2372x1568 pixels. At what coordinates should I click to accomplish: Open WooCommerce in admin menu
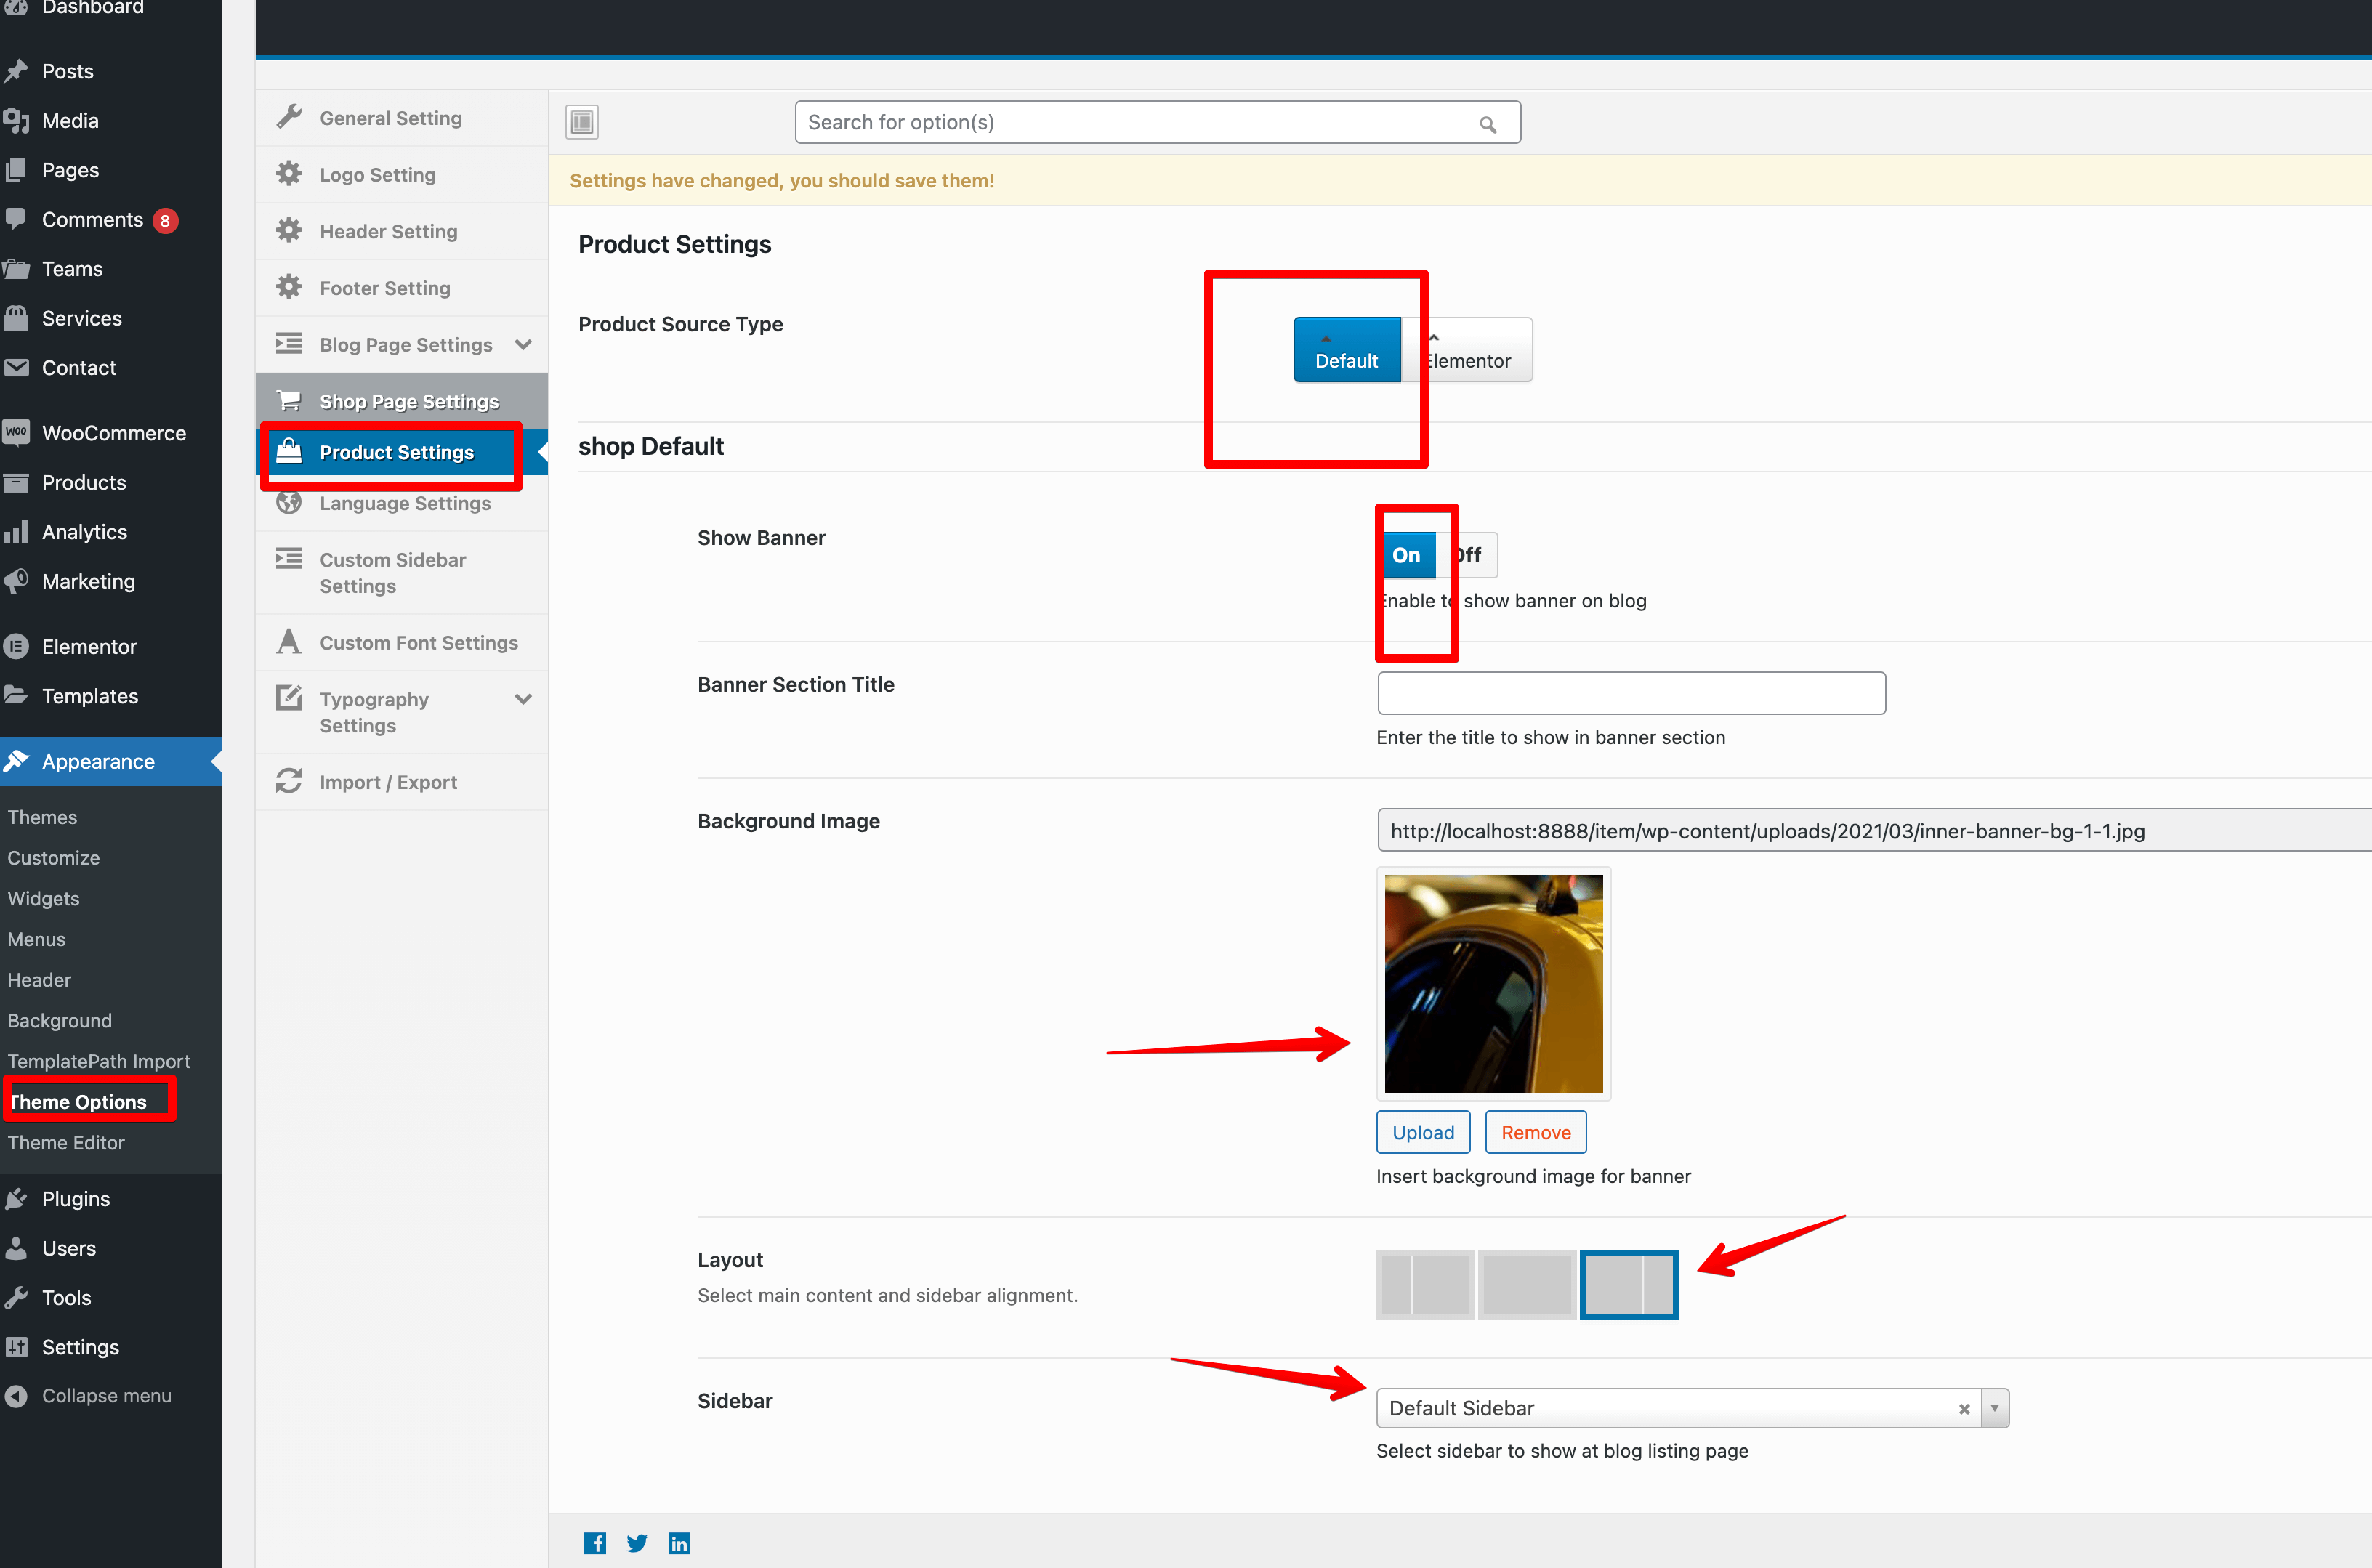click(113, 433)
